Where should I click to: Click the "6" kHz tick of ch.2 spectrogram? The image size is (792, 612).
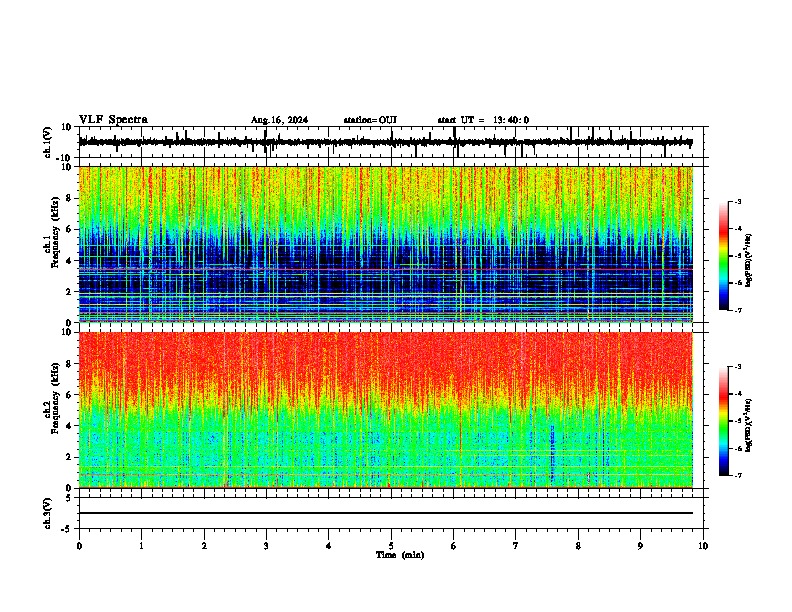pos(69,395)
